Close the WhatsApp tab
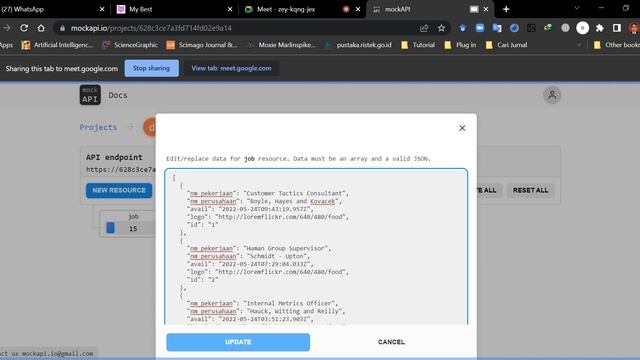Screen dimensions: 640x360 pyautogui.click(x=102, y=9)
